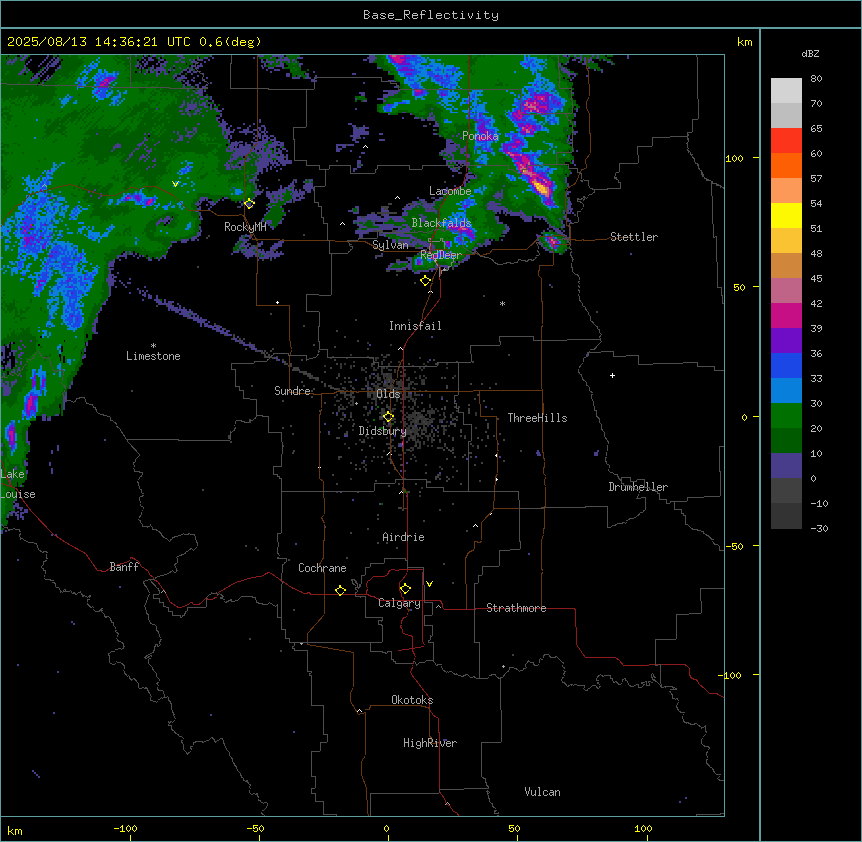
Task: Click the RockyMH label
Action: [x=245, y=227]
